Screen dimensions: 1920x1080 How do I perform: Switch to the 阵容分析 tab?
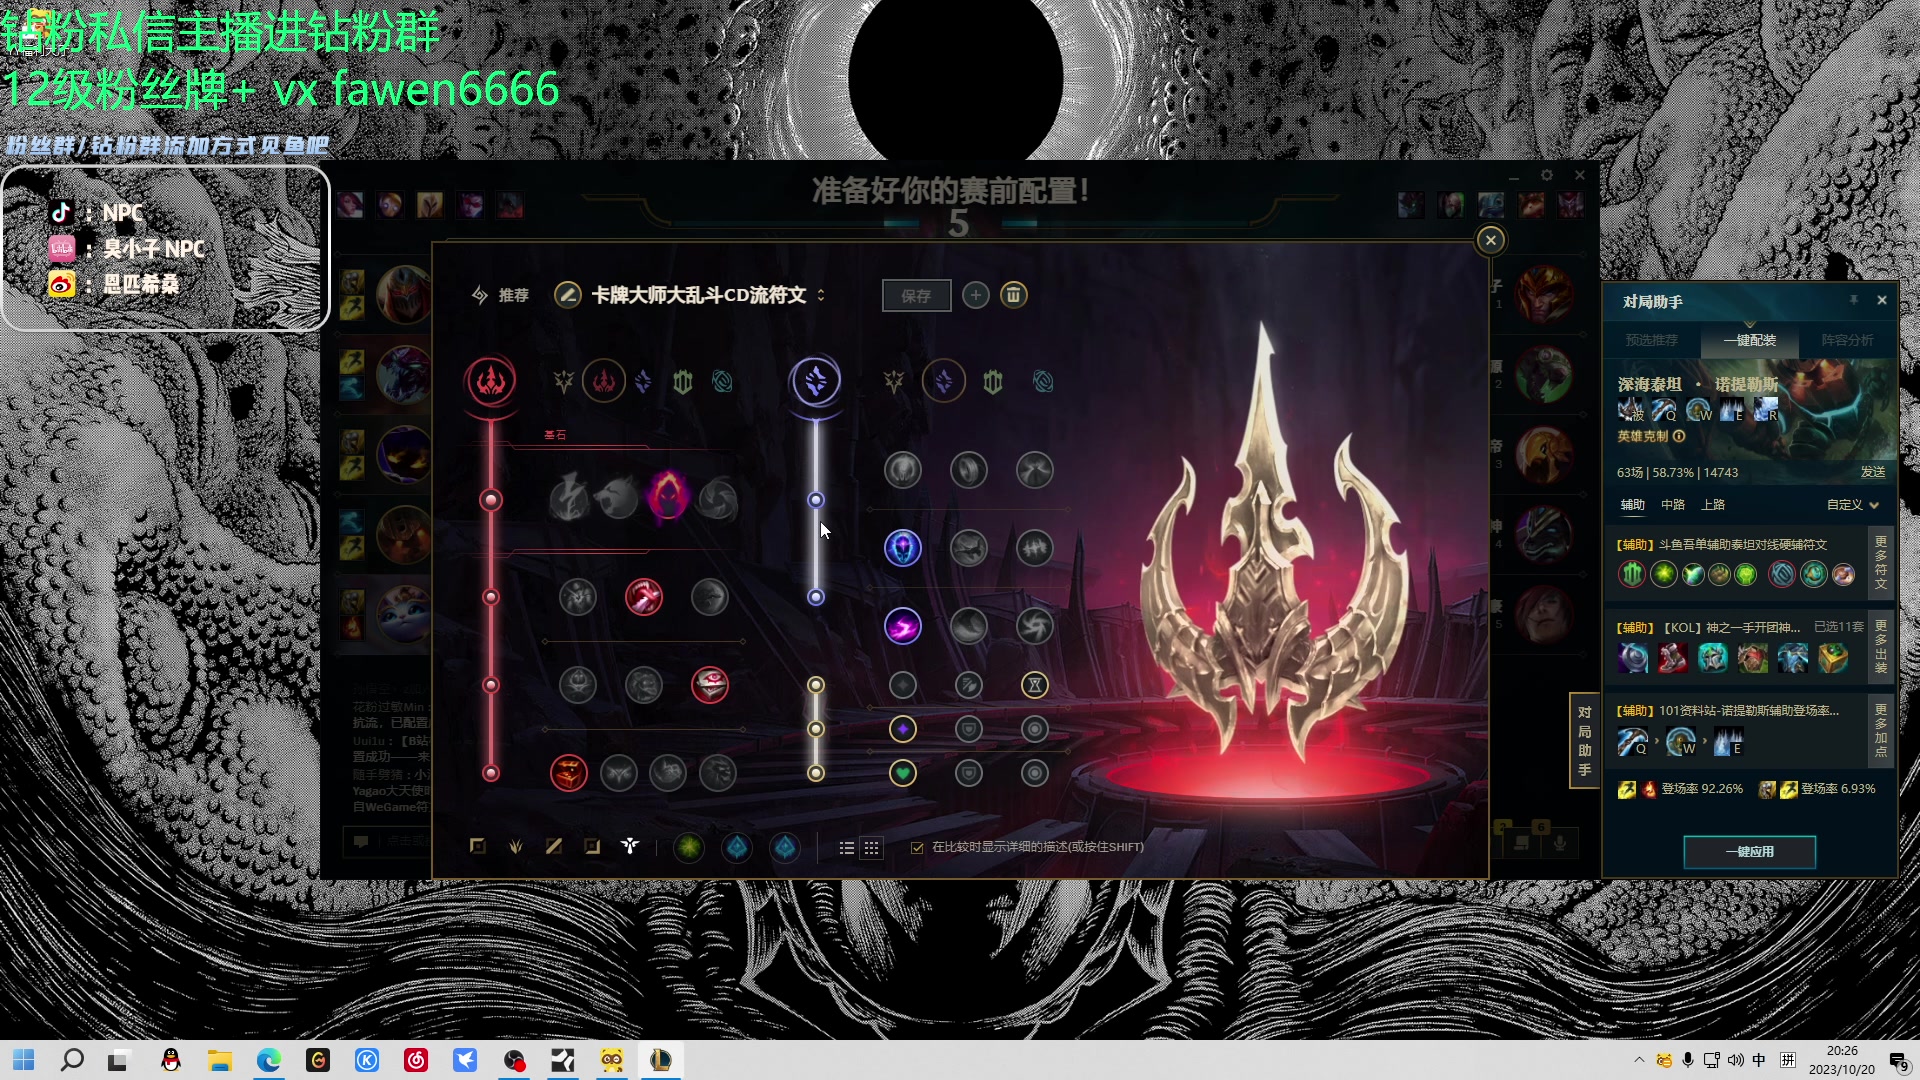coord(1847,340)
